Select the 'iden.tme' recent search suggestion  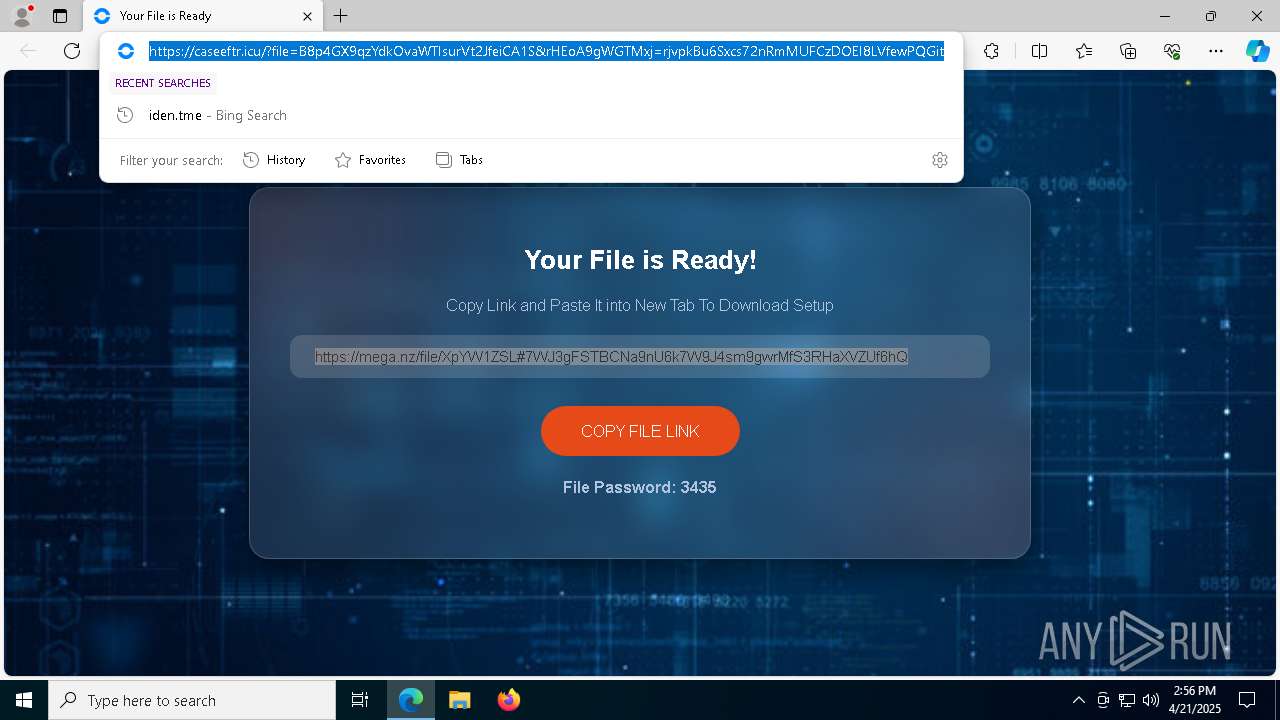point(531,115)
